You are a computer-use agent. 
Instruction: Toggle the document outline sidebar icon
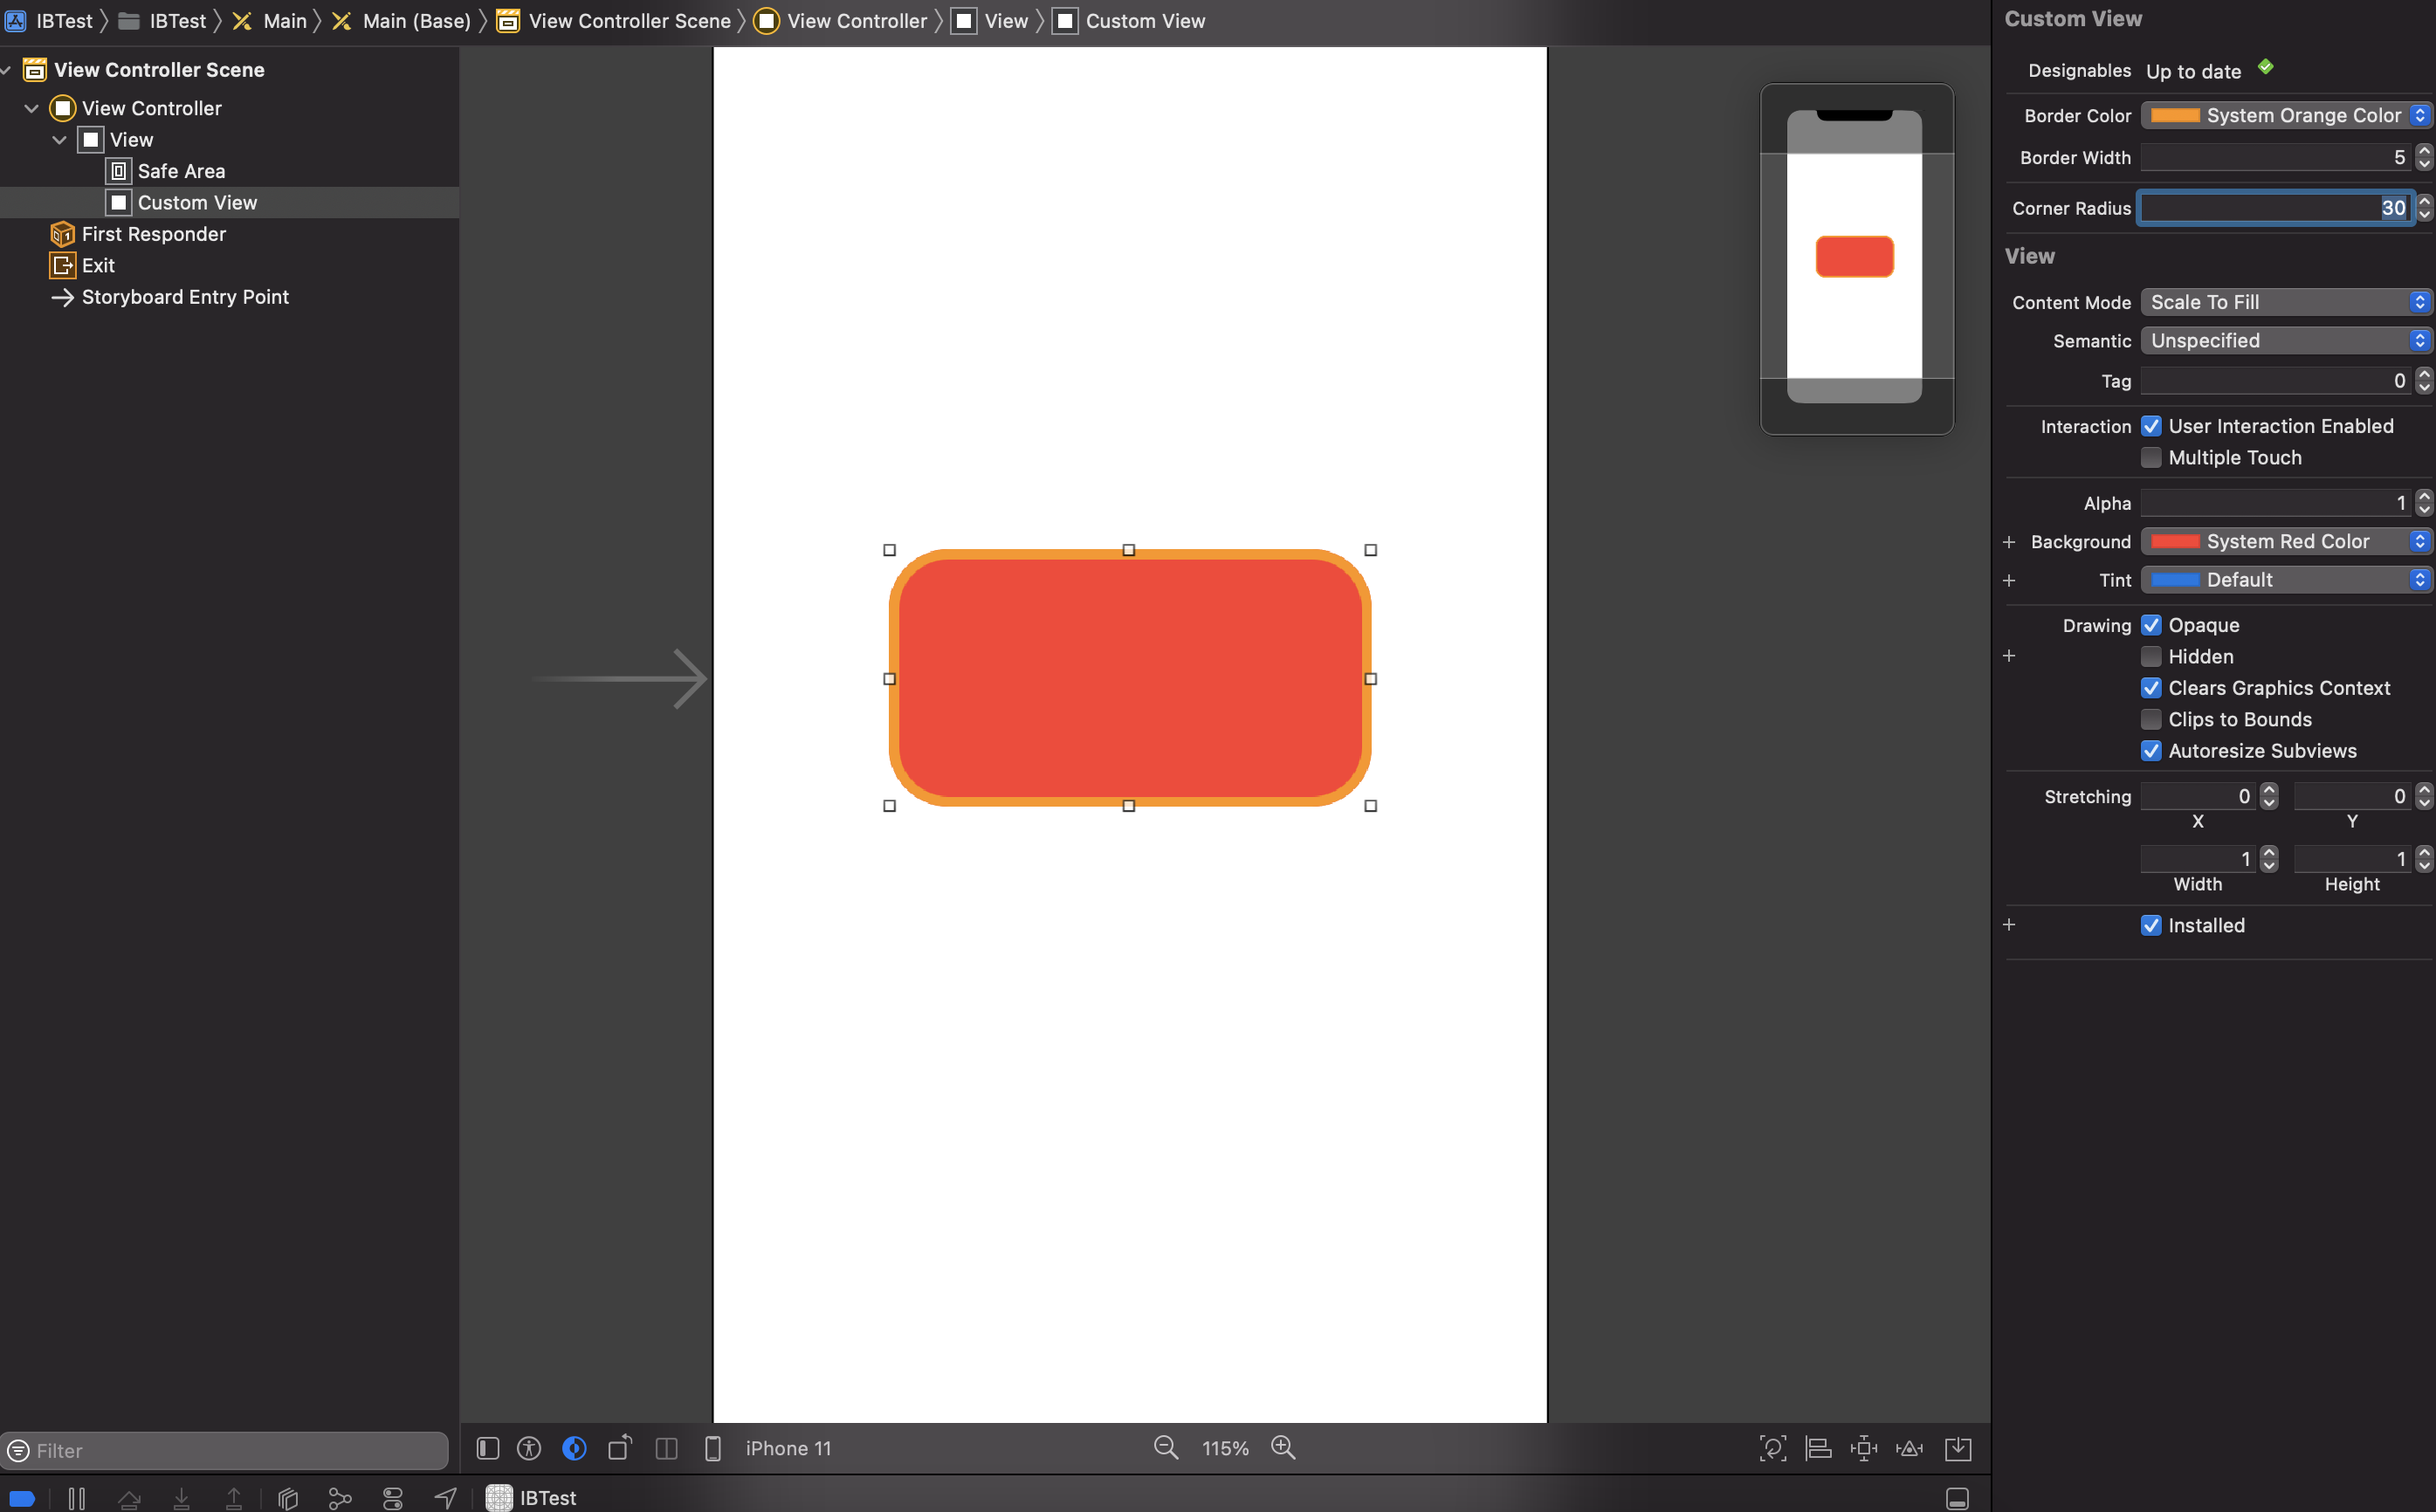487,1448
